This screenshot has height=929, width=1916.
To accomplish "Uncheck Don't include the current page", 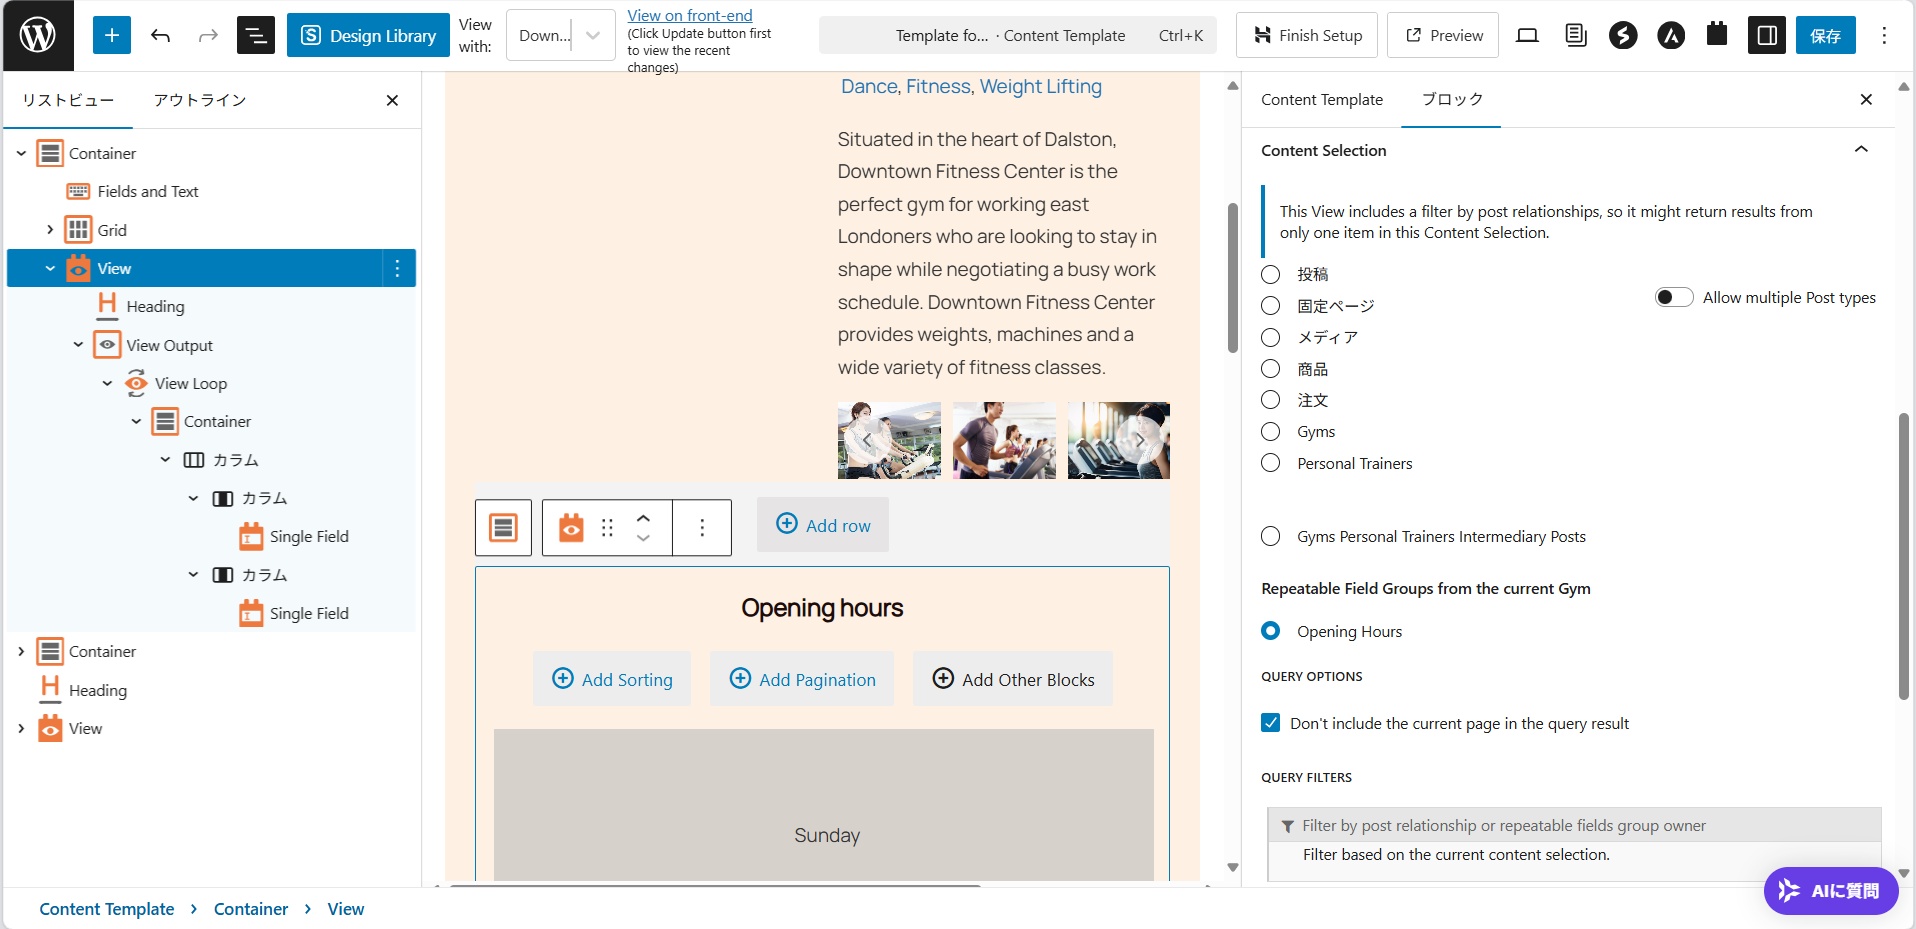I will click(x=1271, y=723).
